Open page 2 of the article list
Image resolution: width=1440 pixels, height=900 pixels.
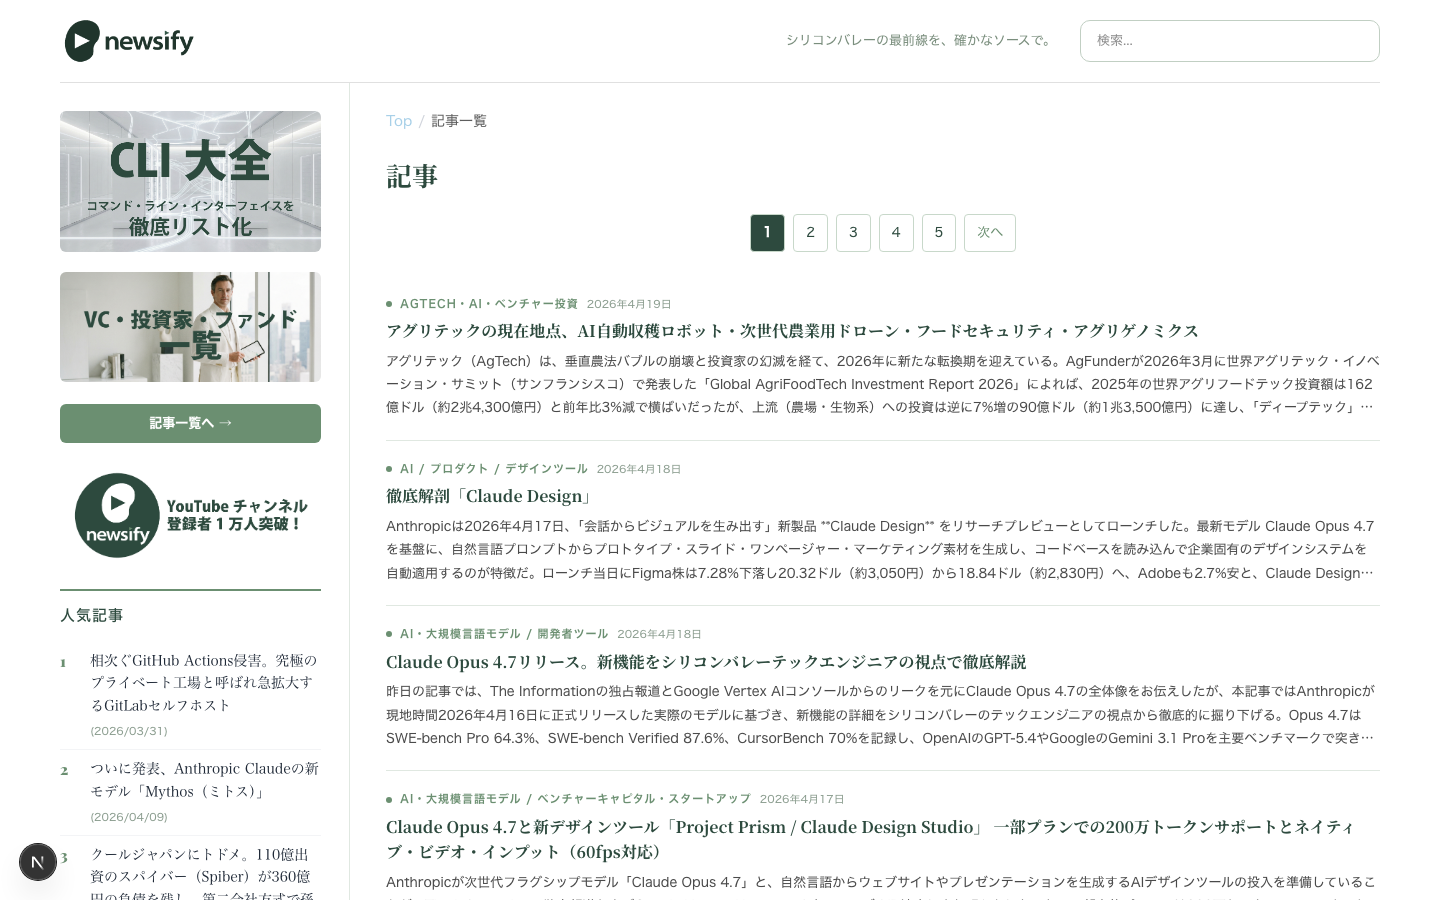[x=810, y=232]
